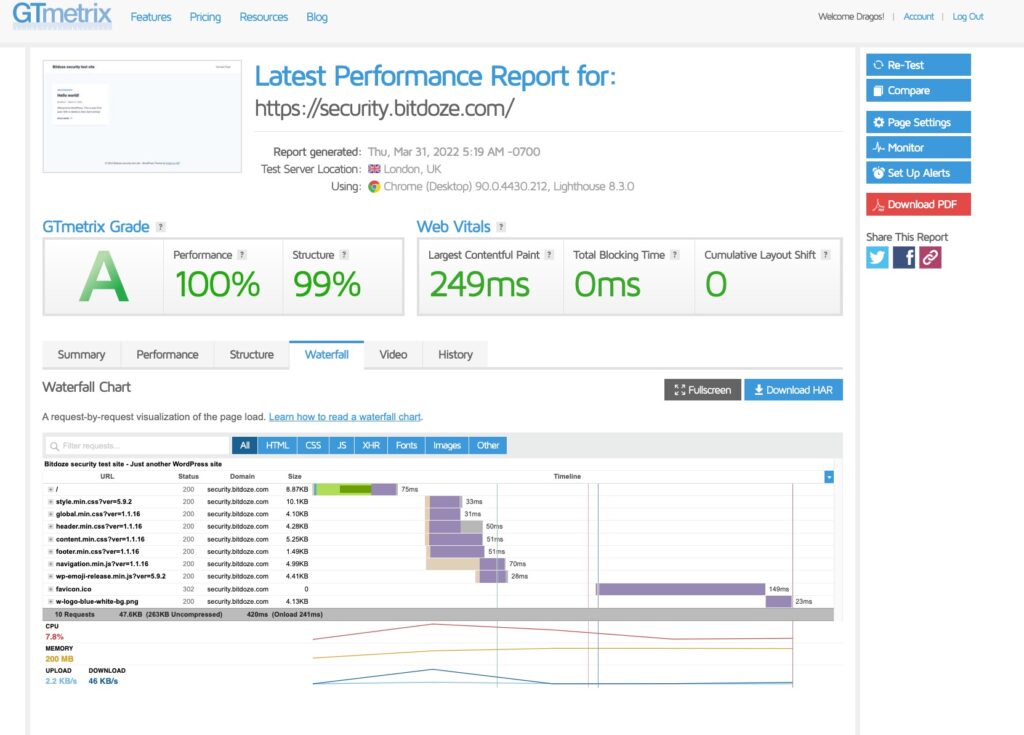The height and width of the screenshot is (735, 1024).
Task: Go to the Blog
Action: pos(317,17)
